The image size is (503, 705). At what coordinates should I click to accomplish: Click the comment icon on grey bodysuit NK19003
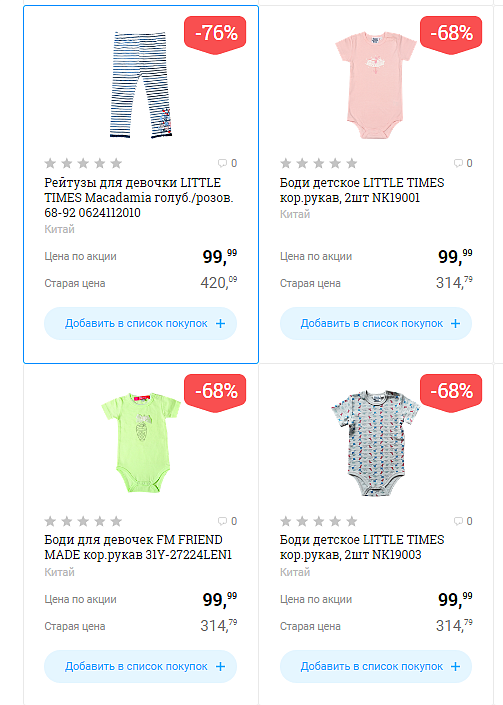pyautogui.click(x=458, y=521)
